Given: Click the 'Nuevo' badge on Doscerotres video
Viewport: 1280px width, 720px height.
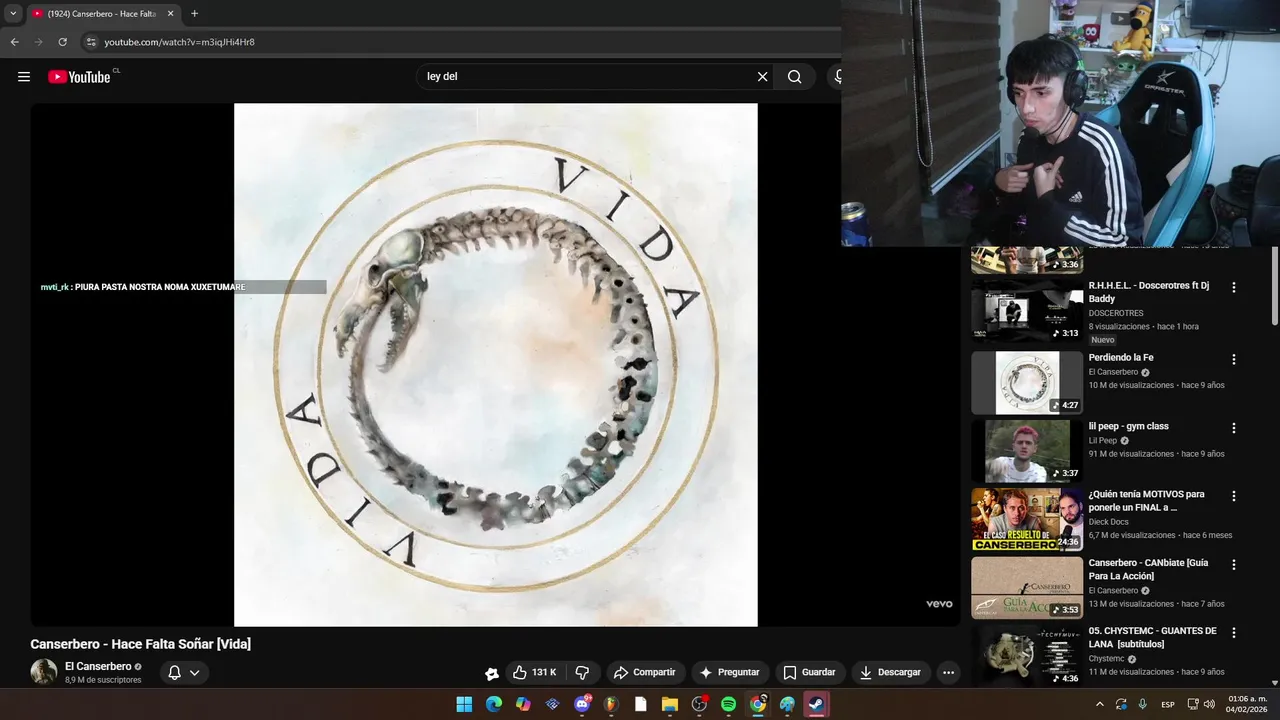Looking at the screenshot, I should point(1102,340).
